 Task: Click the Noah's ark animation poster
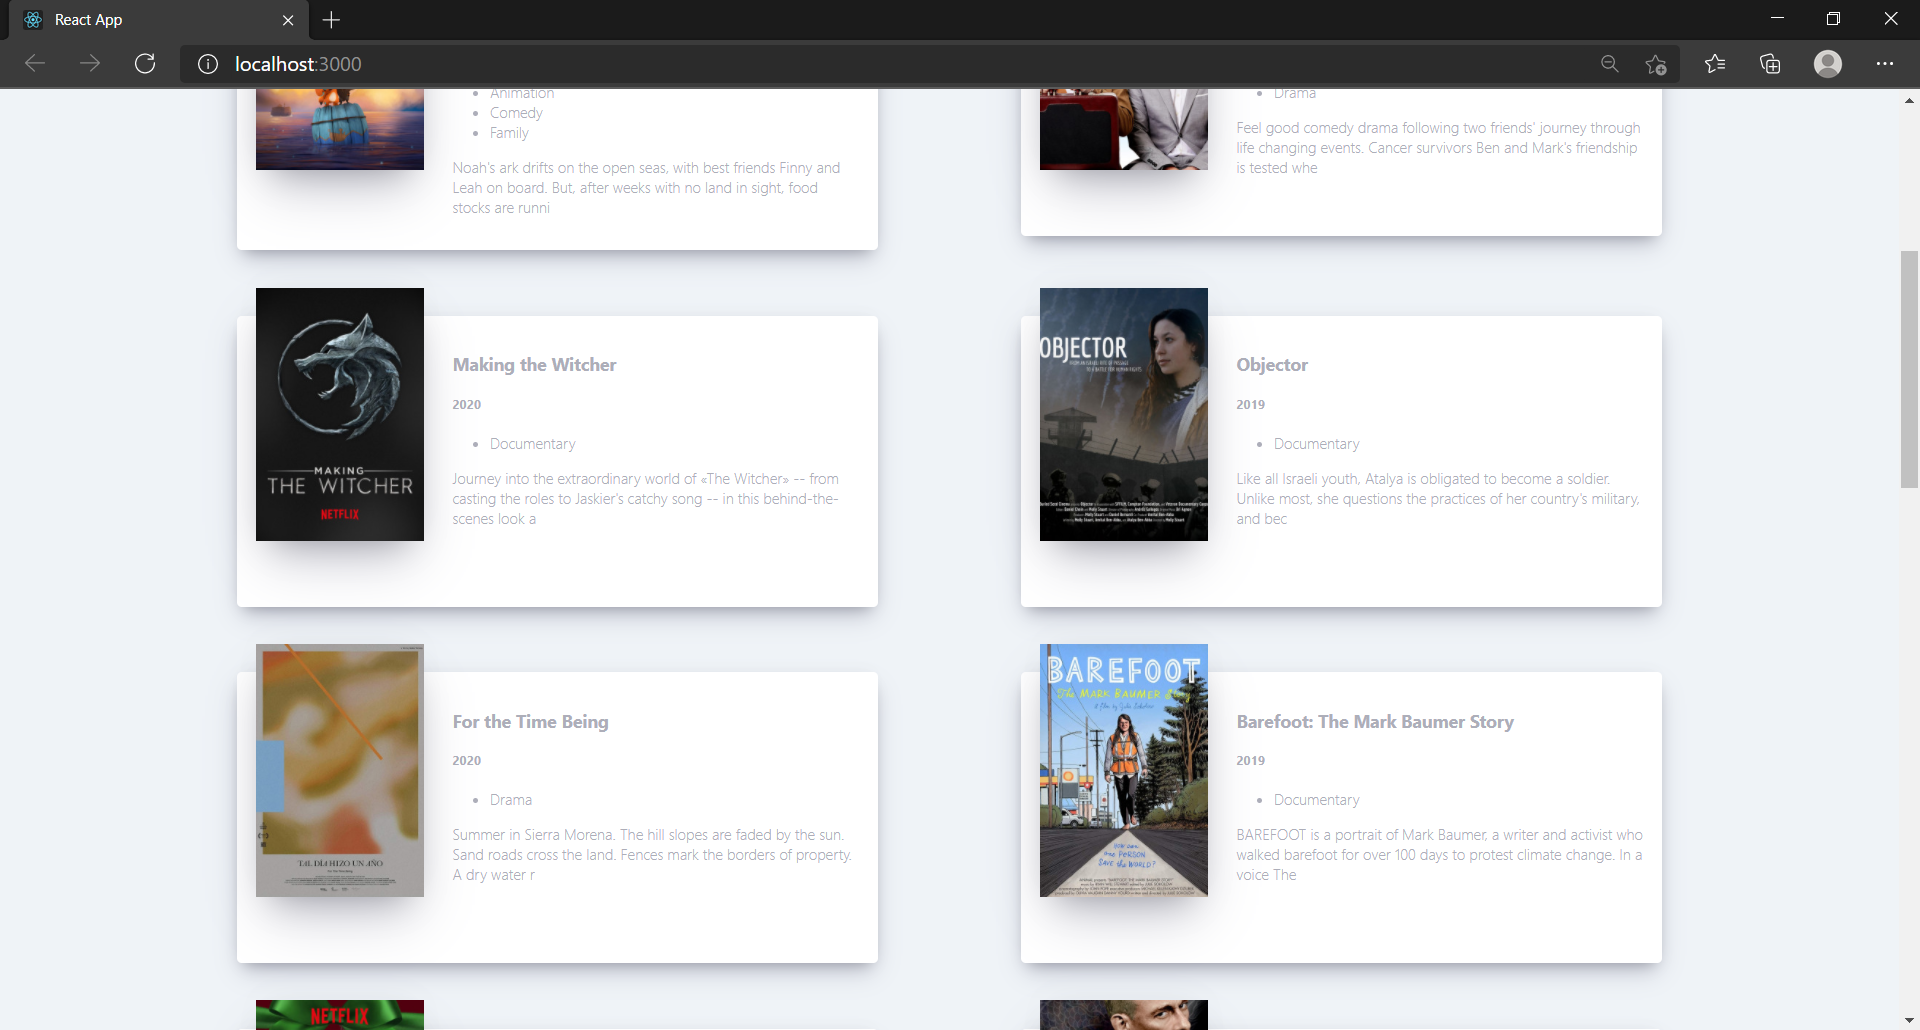click(340, 129)
